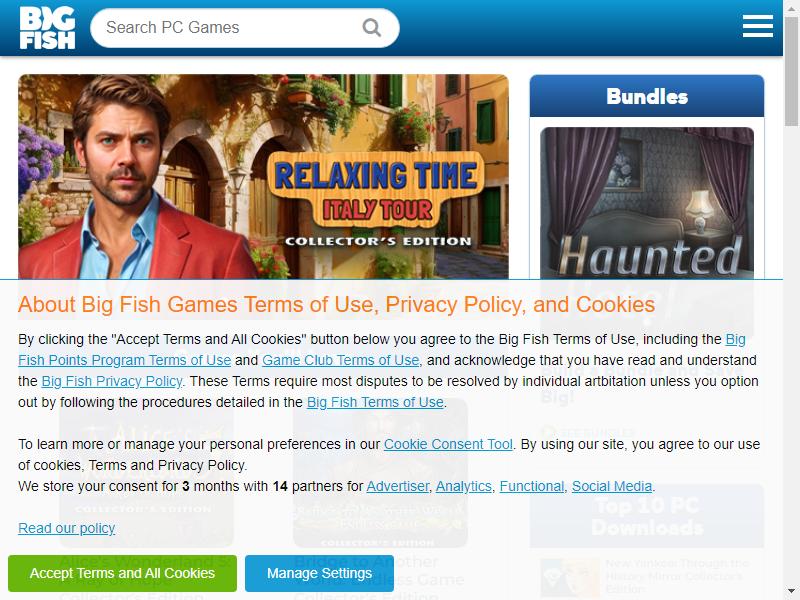This screenshot has height=600, width=800.
Task: Open the hamburger menu
Action: pos(758,26)
